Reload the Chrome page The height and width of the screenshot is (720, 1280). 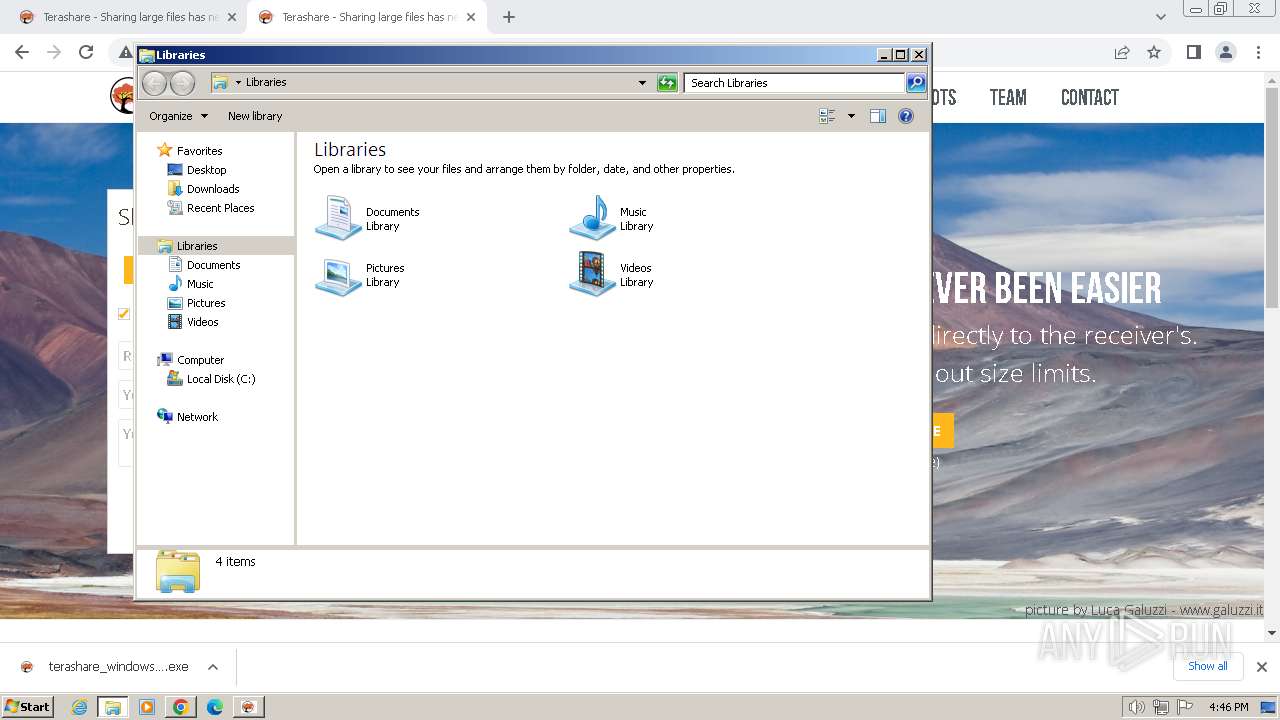(x=86, y=52)
